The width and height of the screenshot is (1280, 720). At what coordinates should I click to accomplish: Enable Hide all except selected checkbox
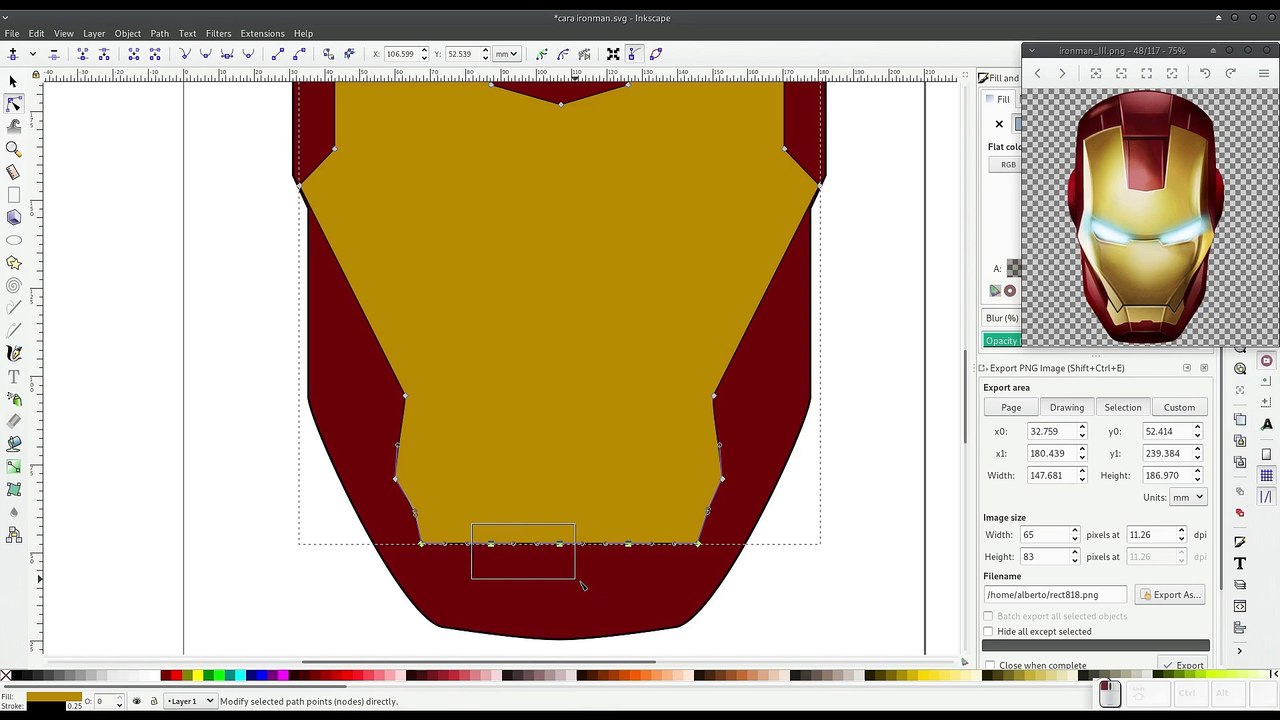click(989, 632)
